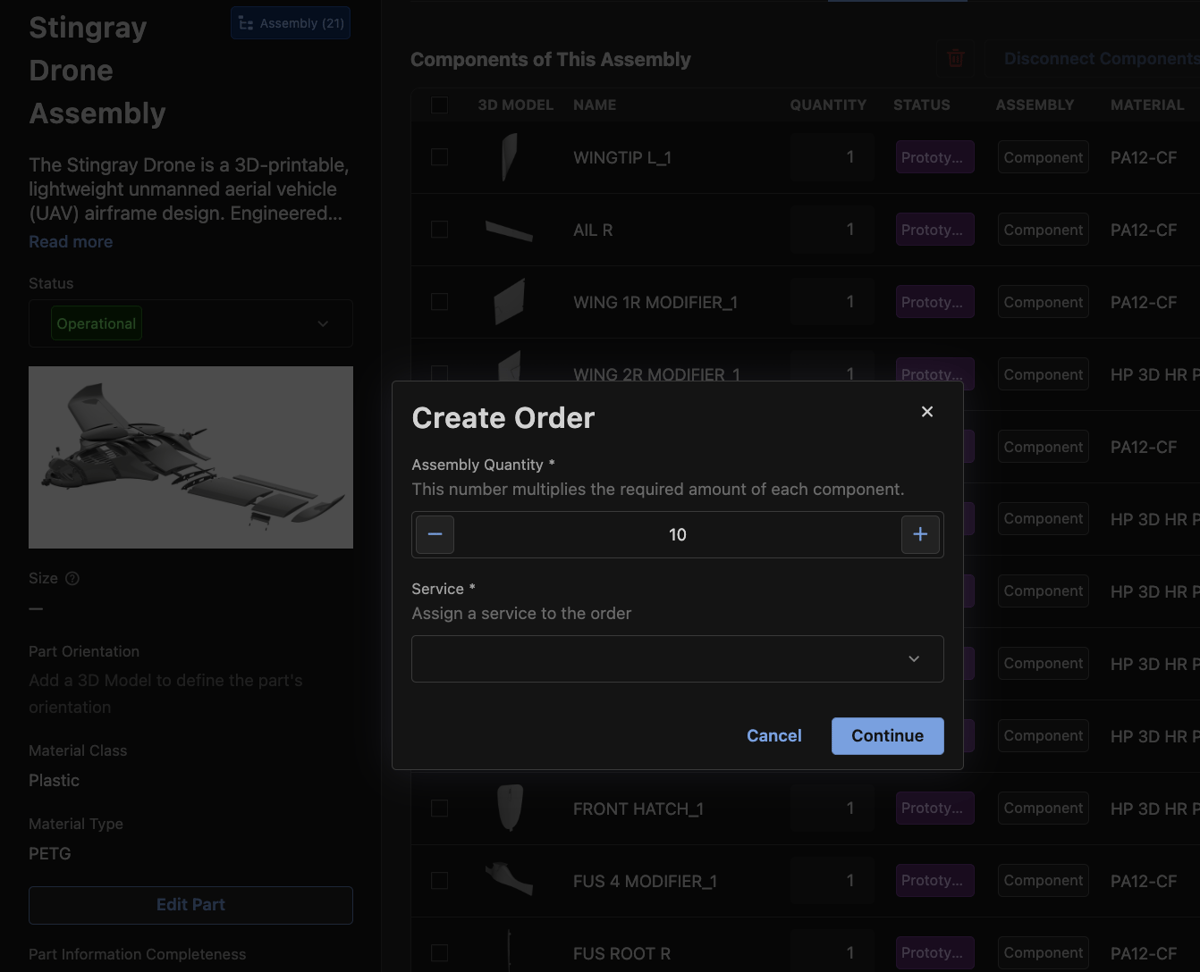
Task: Click the status badge for WINGTIP L_1
Action: pos(935,157)
